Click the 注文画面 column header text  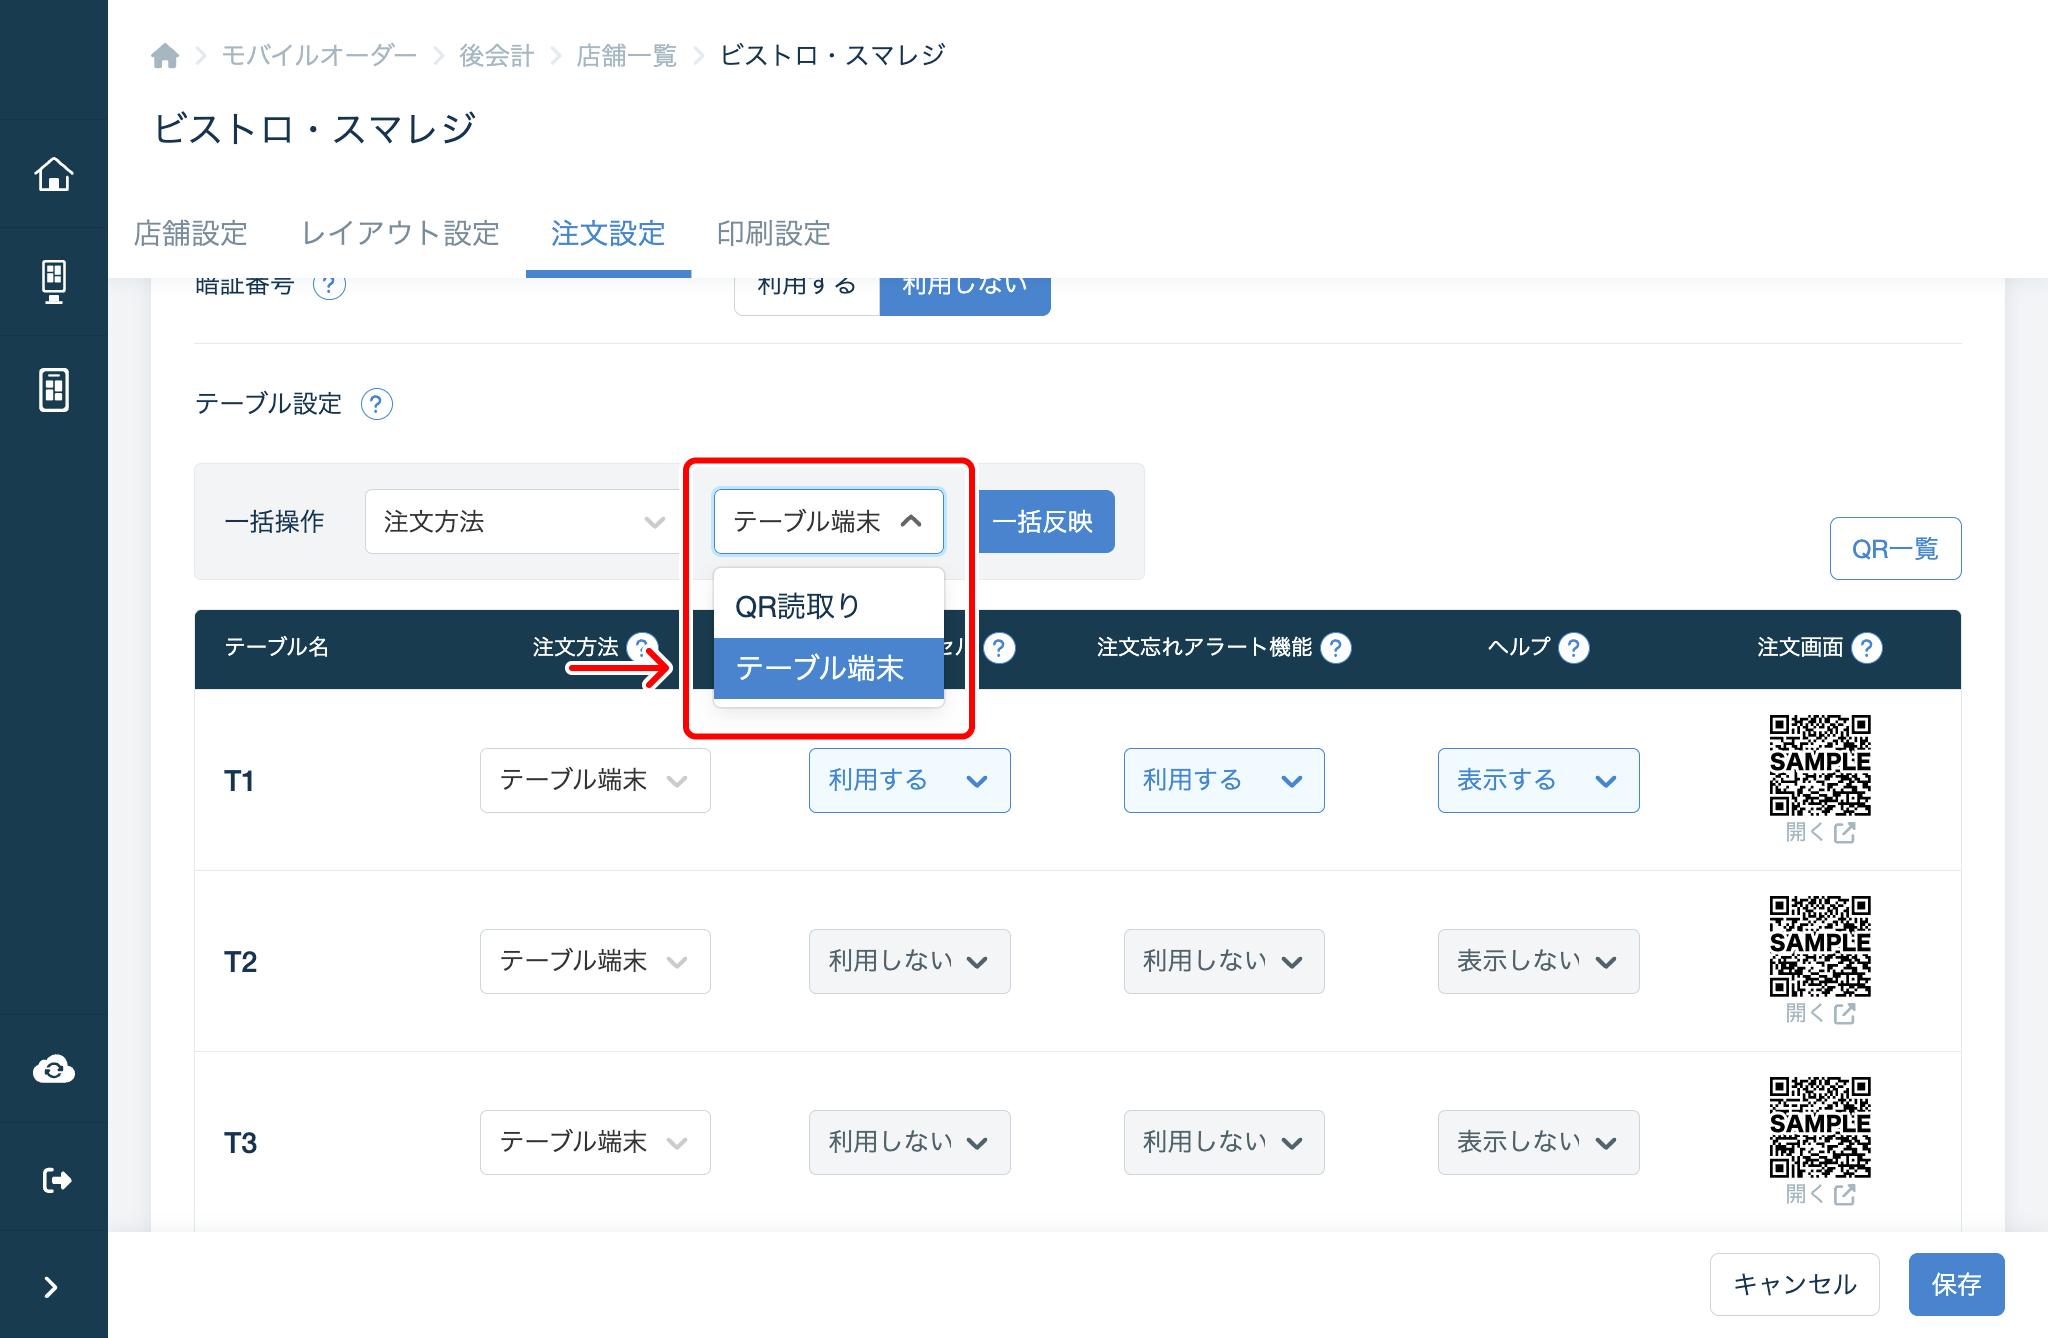pos(1800,647)
